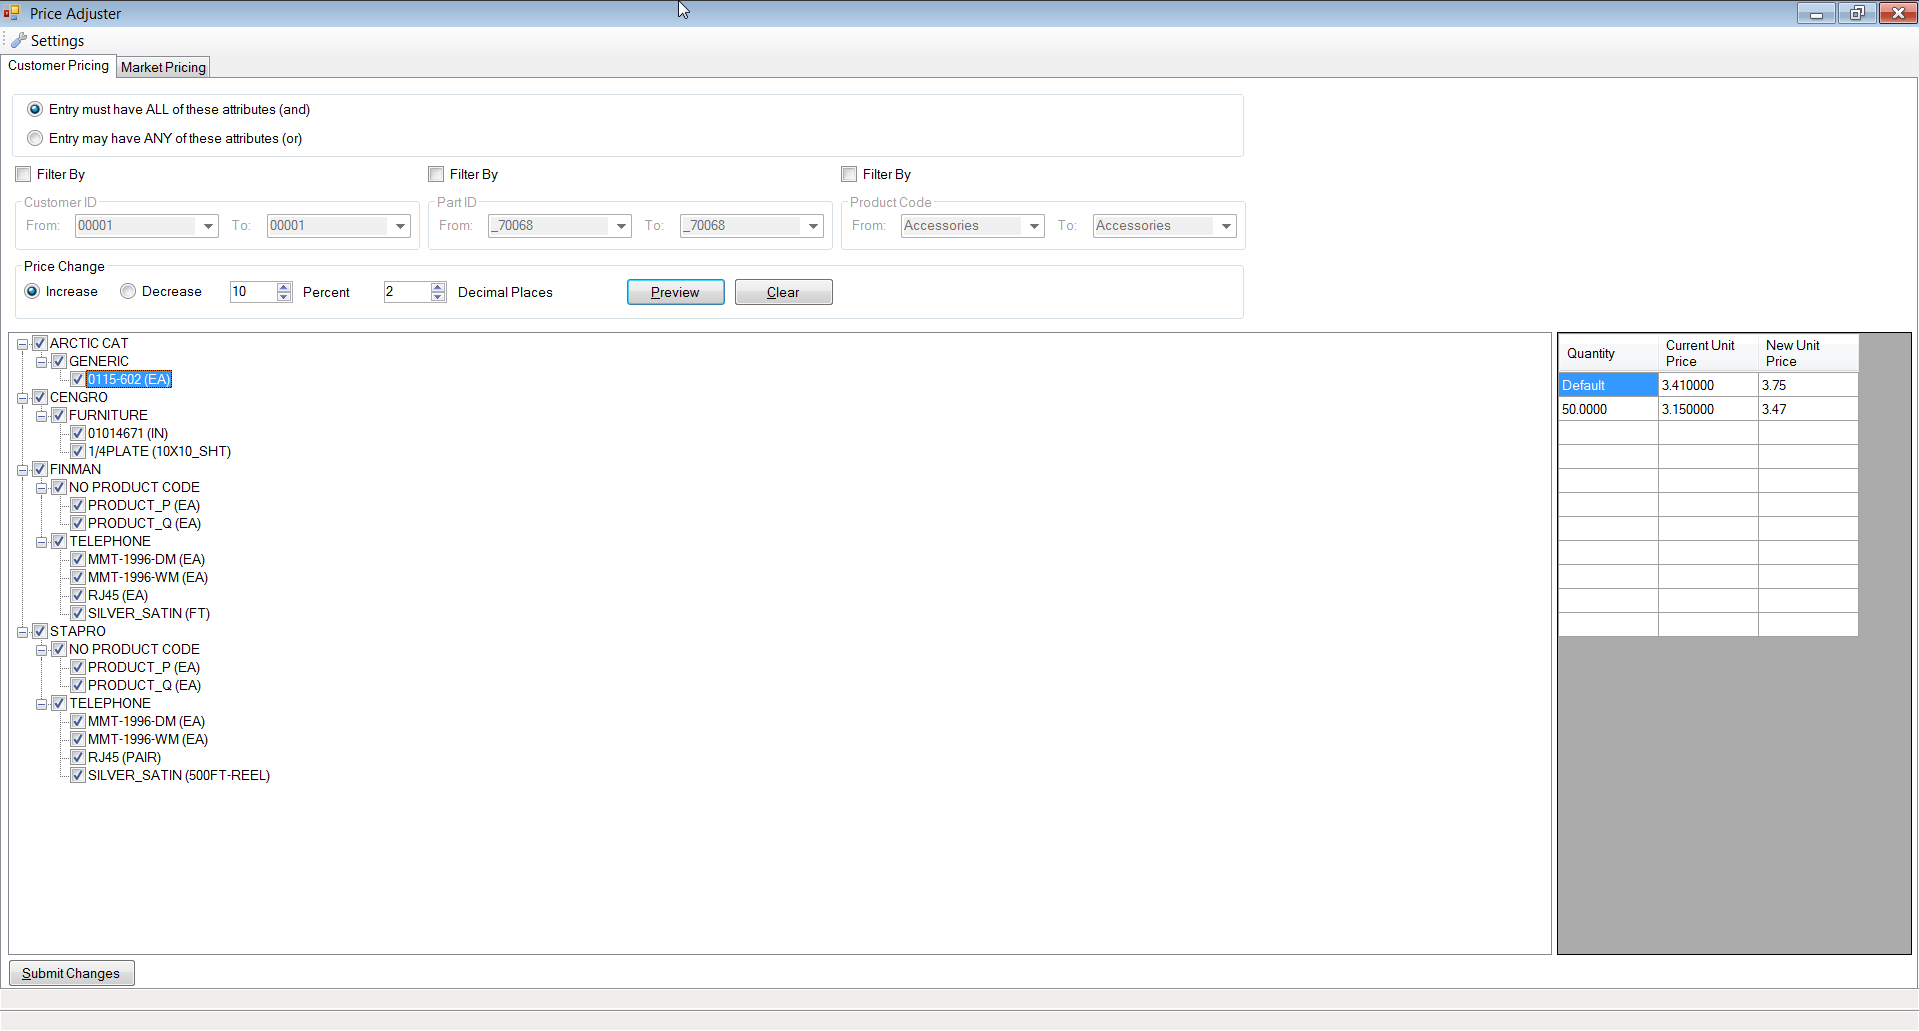
Task: Select the SILVER_SATIN (500FT-REEL) tree item
Action: [178, 775]
